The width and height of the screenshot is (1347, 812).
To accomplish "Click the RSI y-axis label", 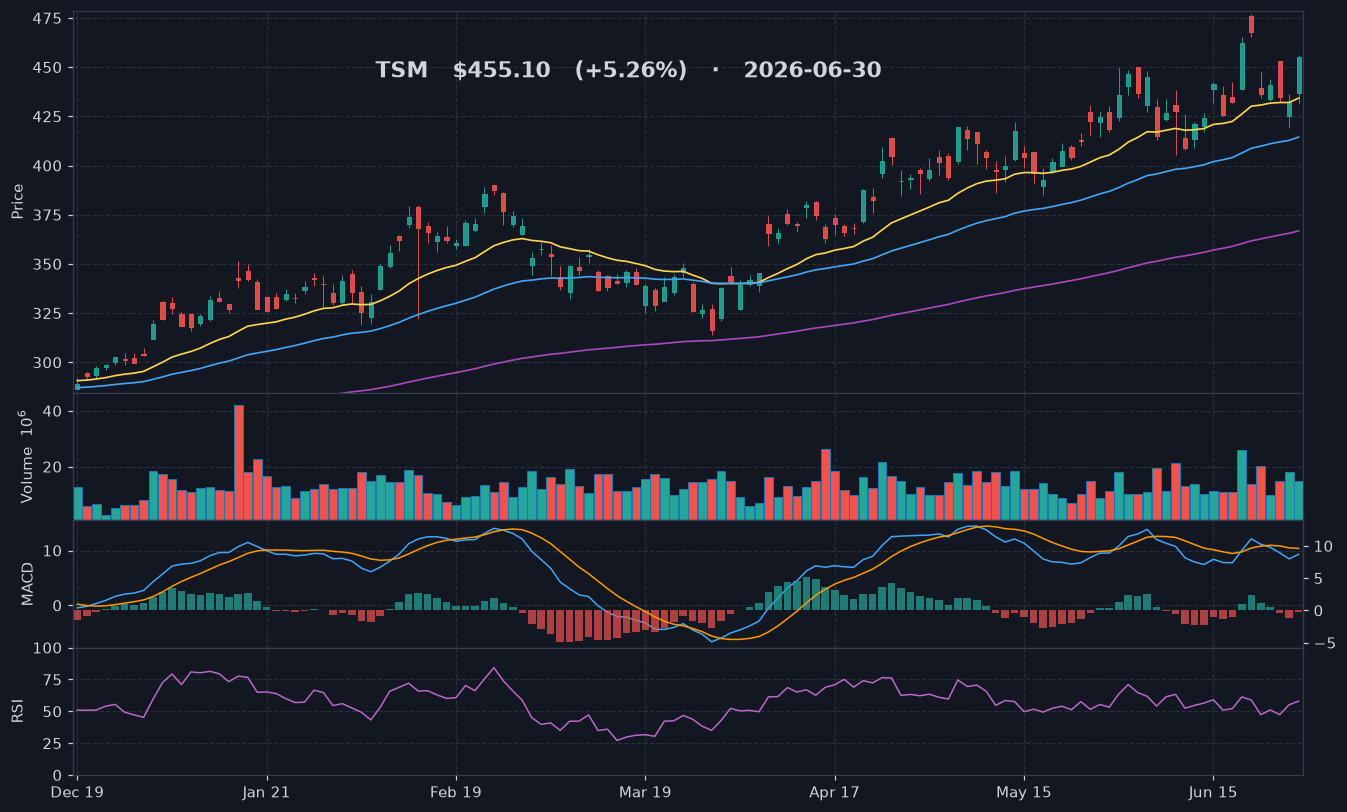I will (18, 711).
